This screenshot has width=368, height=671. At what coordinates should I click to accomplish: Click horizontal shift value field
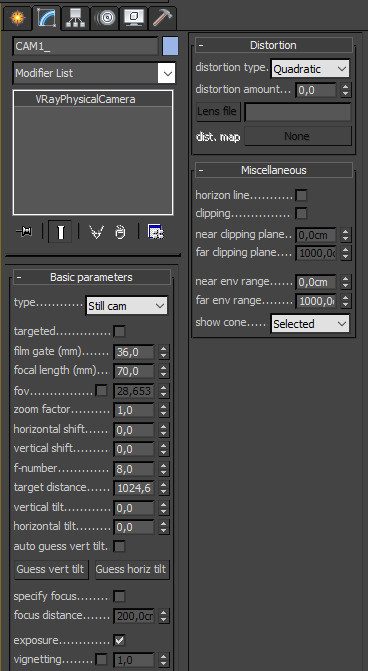(x=134, y=430)
